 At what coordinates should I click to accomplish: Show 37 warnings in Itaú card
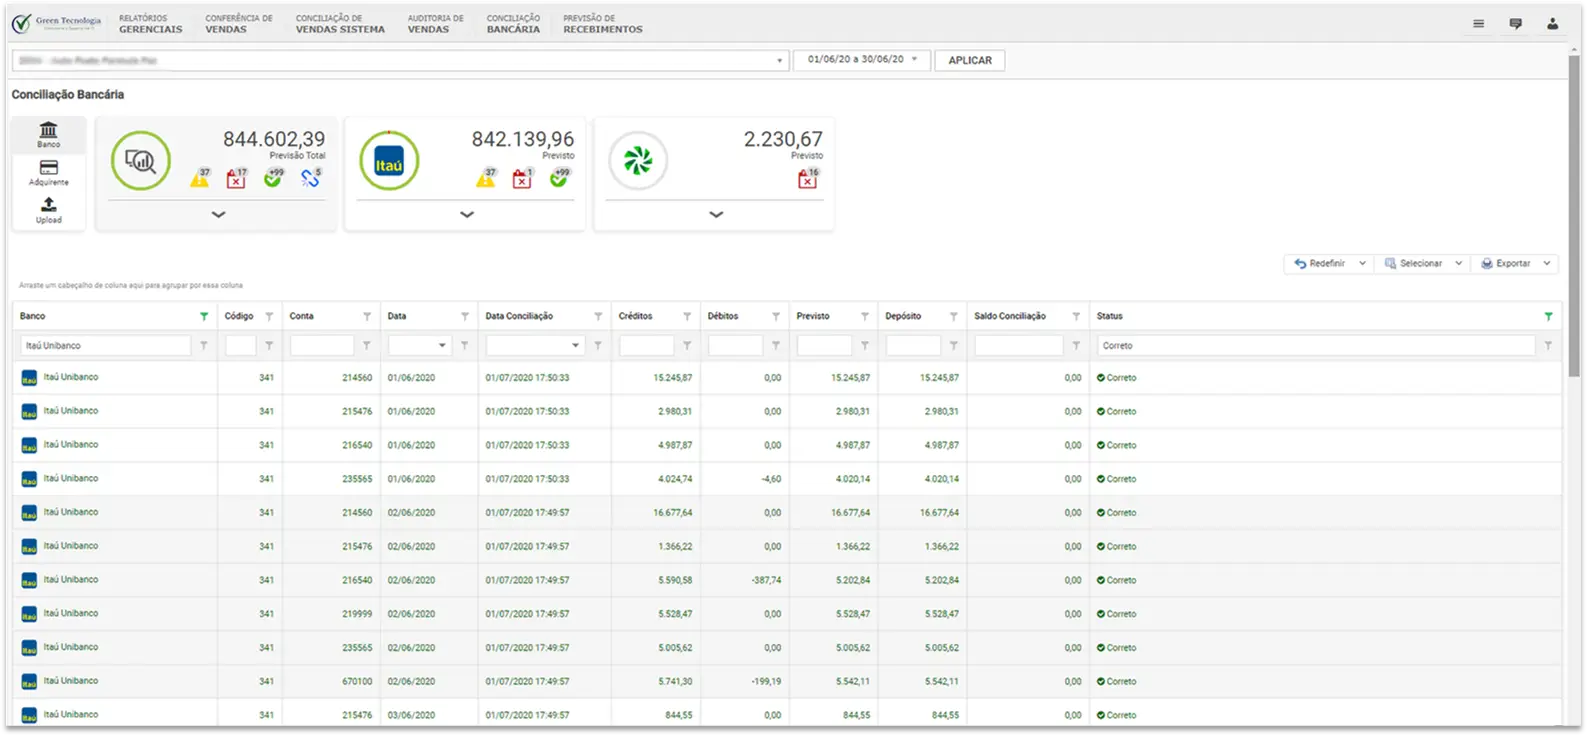tap(486, 178)
